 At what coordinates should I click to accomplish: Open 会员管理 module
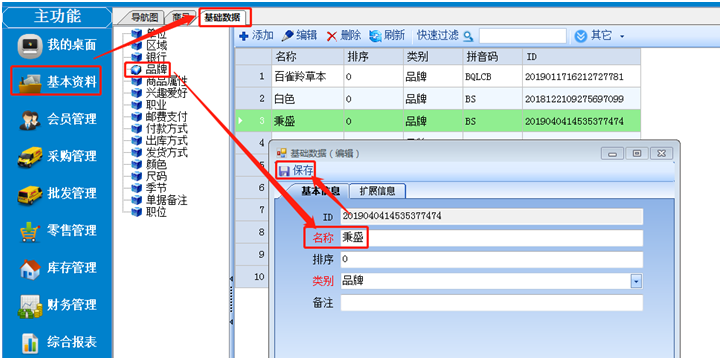point(57,119)
